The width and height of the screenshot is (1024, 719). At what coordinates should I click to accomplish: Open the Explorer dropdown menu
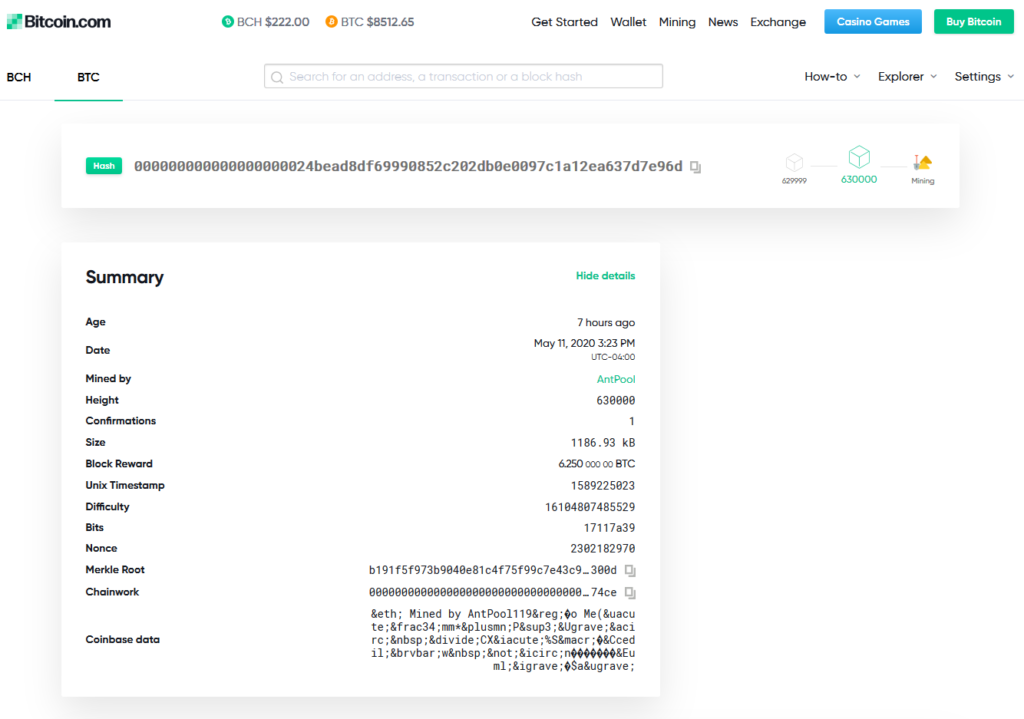907,77
